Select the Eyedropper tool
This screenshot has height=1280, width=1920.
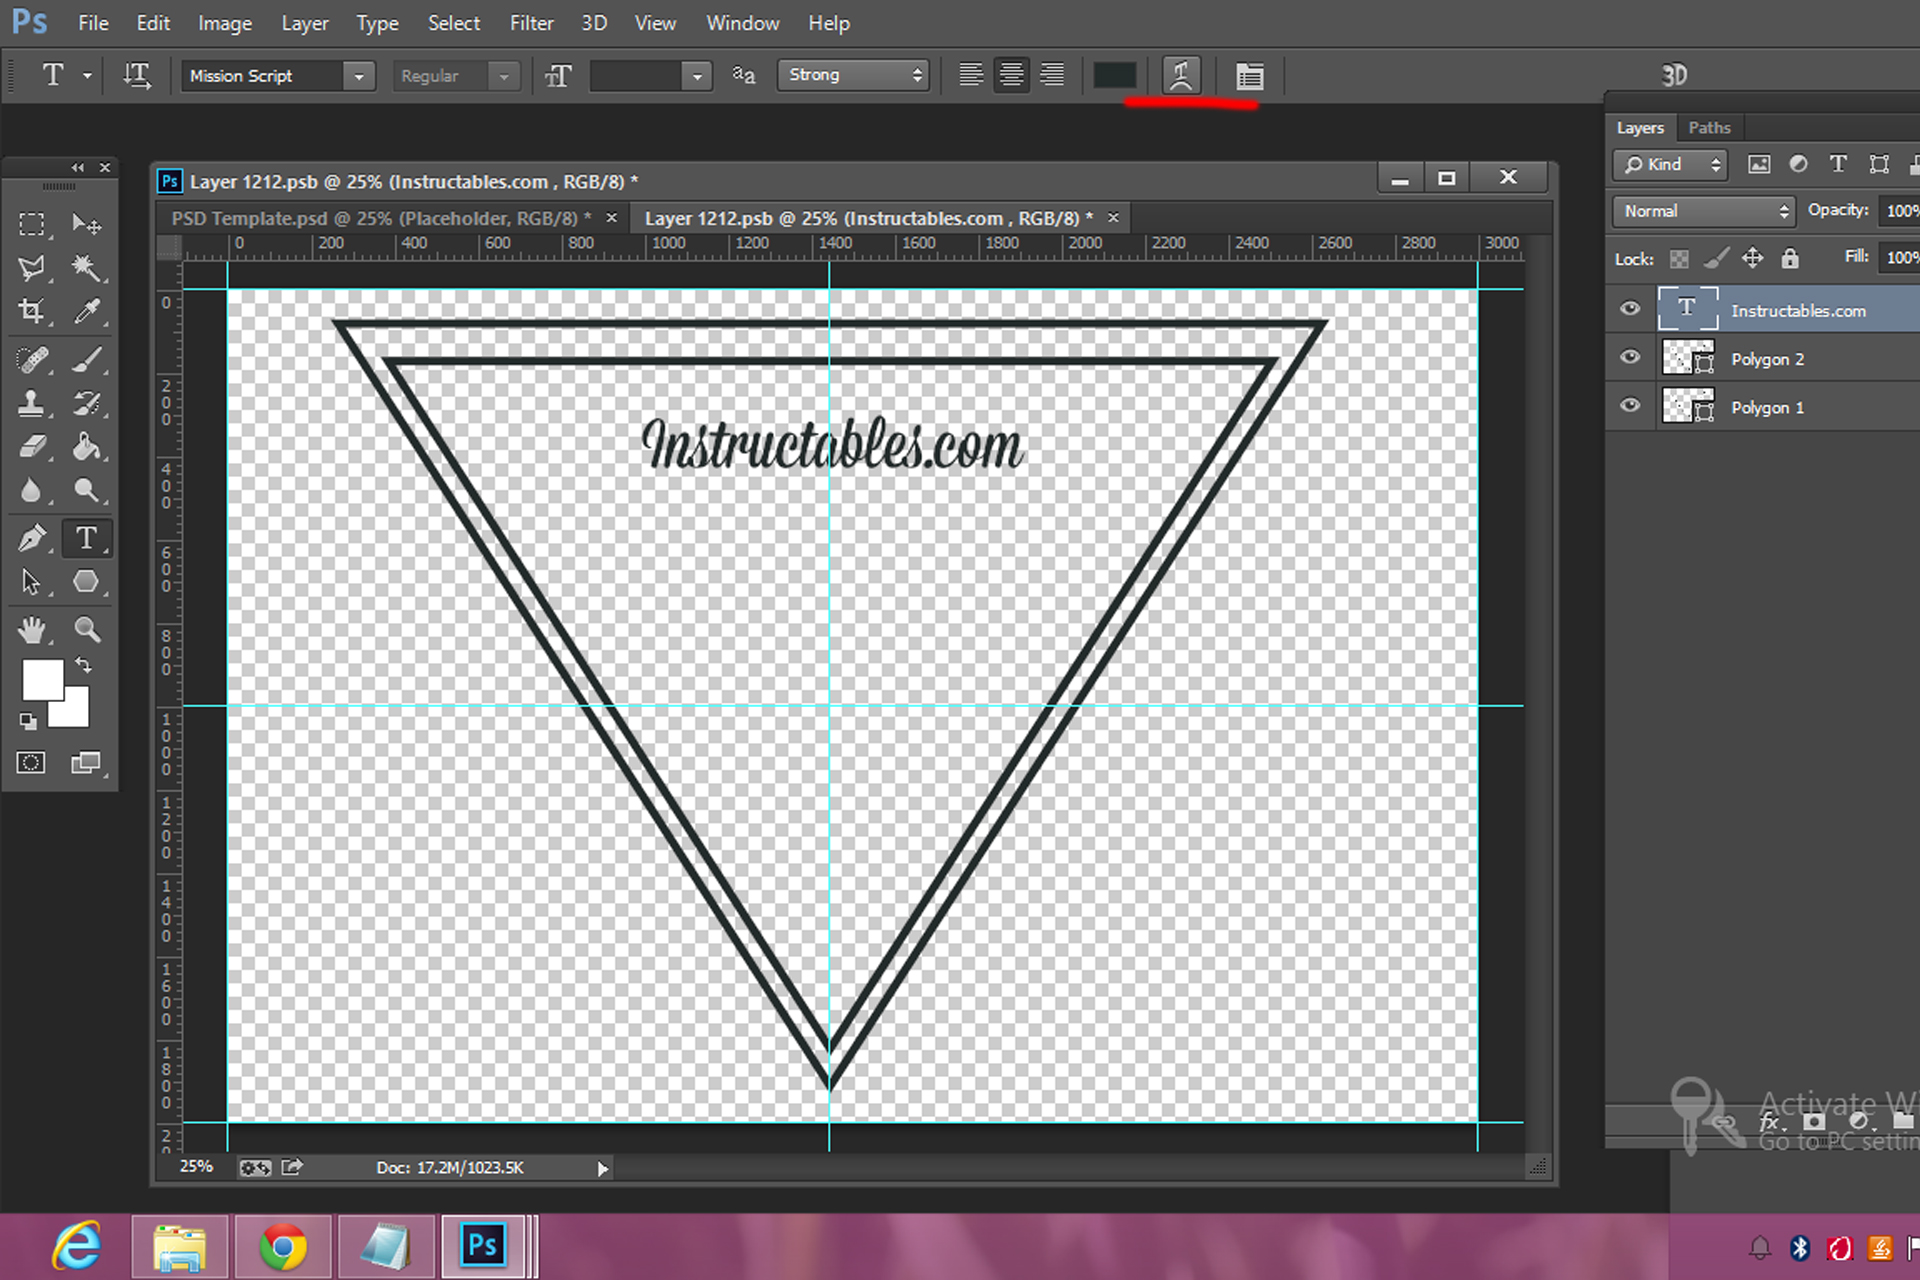pos(86,311)
